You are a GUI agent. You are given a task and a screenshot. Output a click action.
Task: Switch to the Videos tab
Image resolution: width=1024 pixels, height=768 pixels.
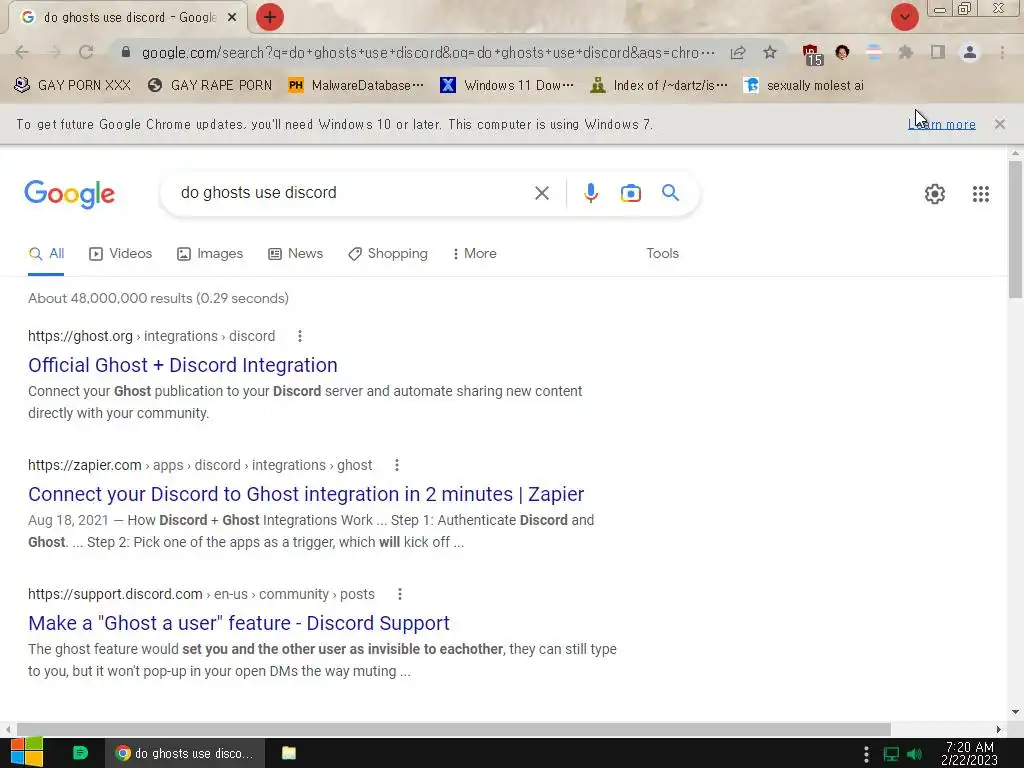120,253
